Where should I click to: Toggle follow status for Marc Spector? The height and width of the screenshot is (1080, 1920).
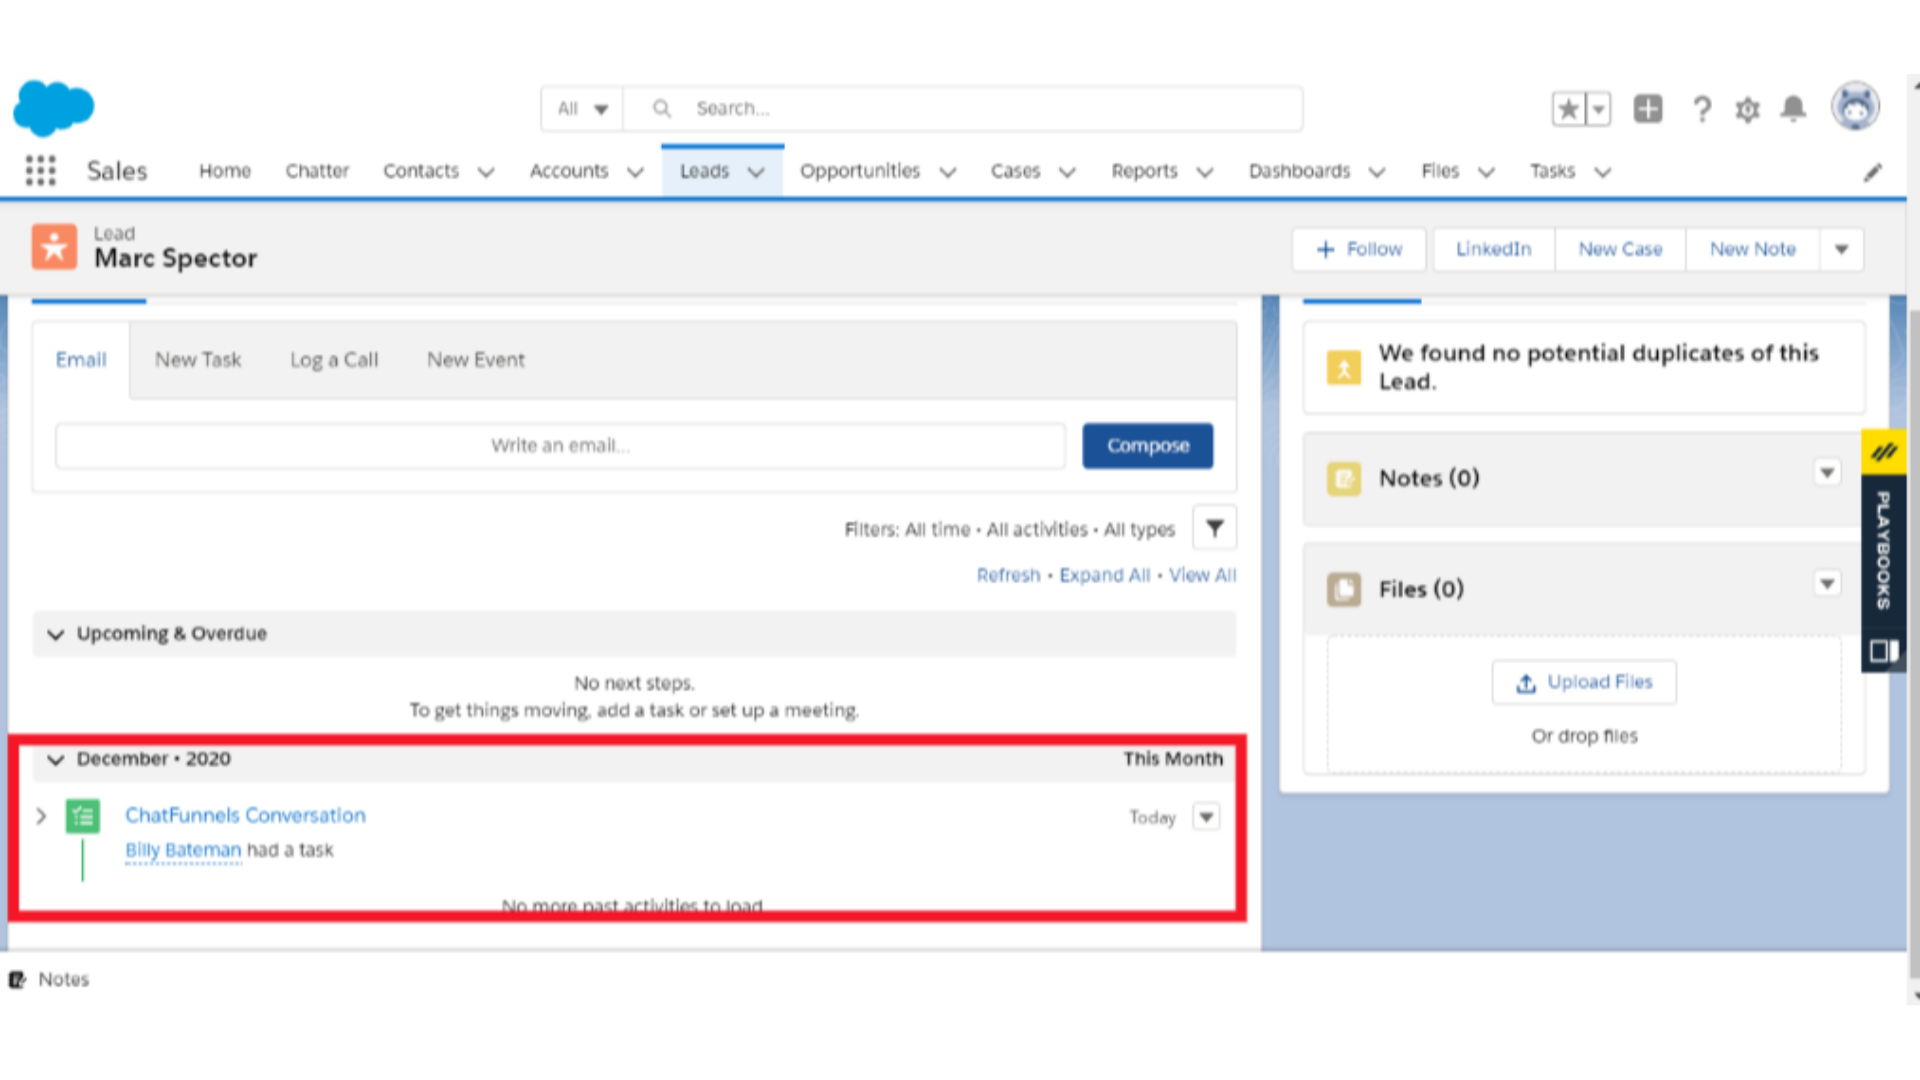(1360, 248)
